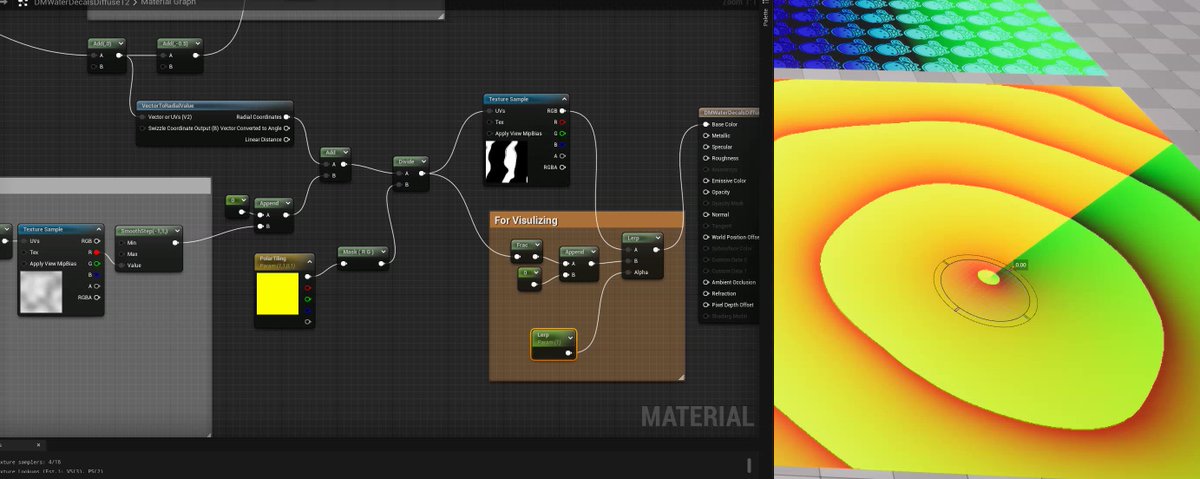Click the Emissive Color input pin

click(x=706, y=181)
